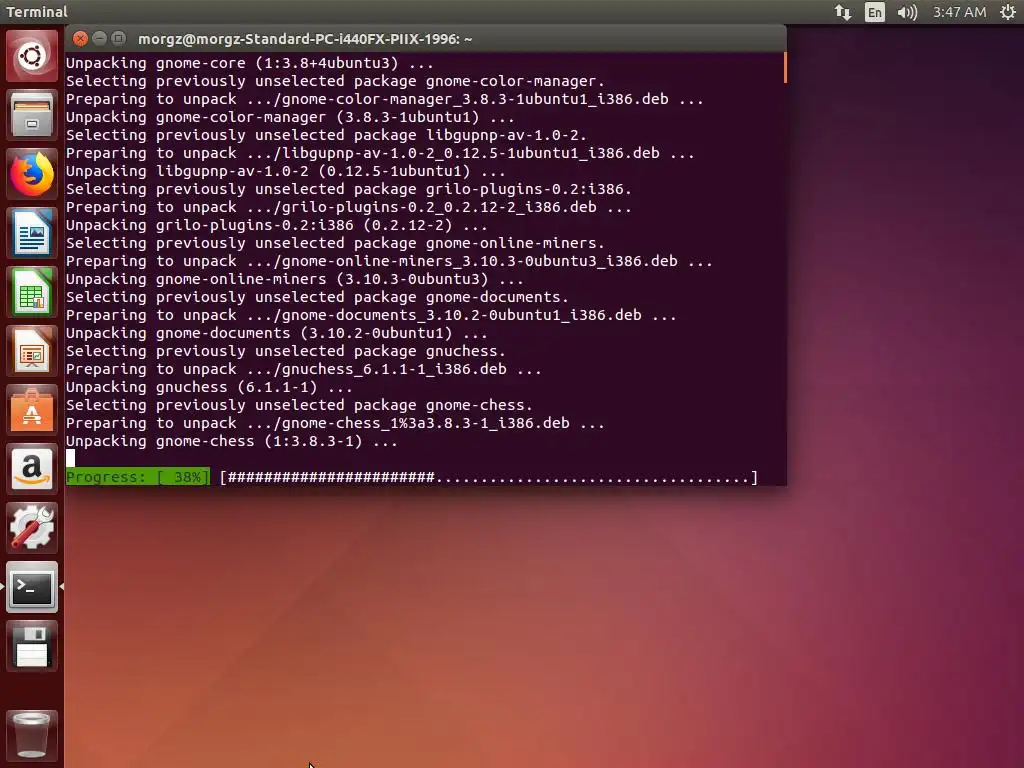Open LibreOffice Calc spreadsheet icon
This screenshot has height=768, width=1024.
[x=32, y=292]
